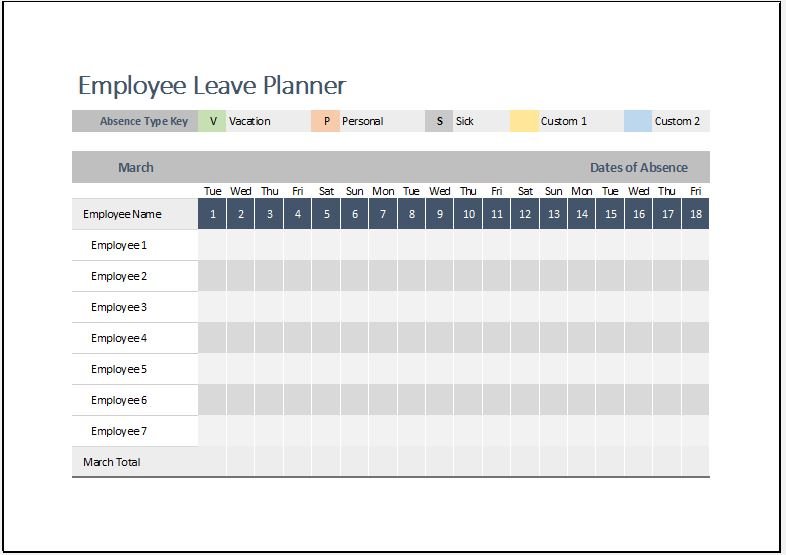Viewport: 786px width, 555px height.
Task: Click date column header 18
Action: tap(696, 214)
